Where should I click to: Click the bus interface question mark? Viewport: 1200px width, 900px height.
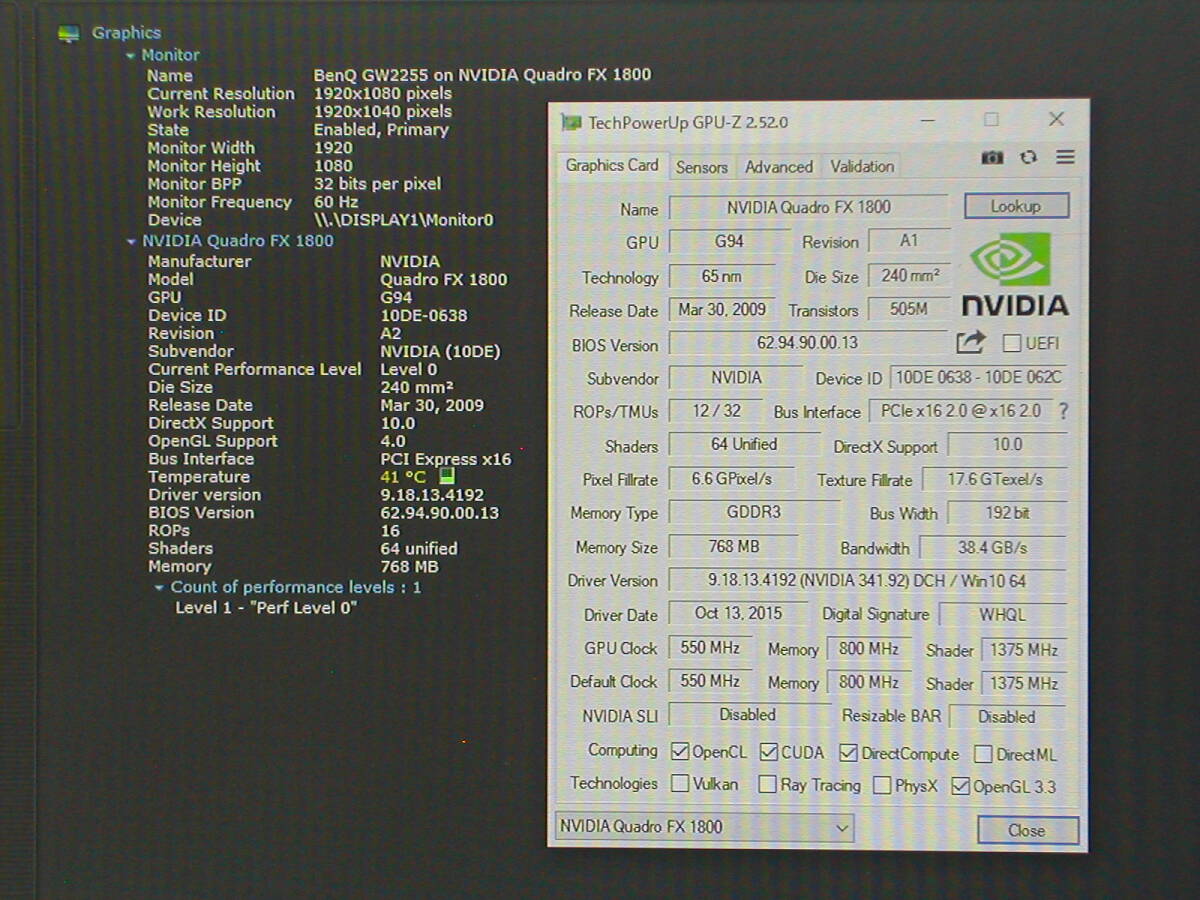point(1063,411)
